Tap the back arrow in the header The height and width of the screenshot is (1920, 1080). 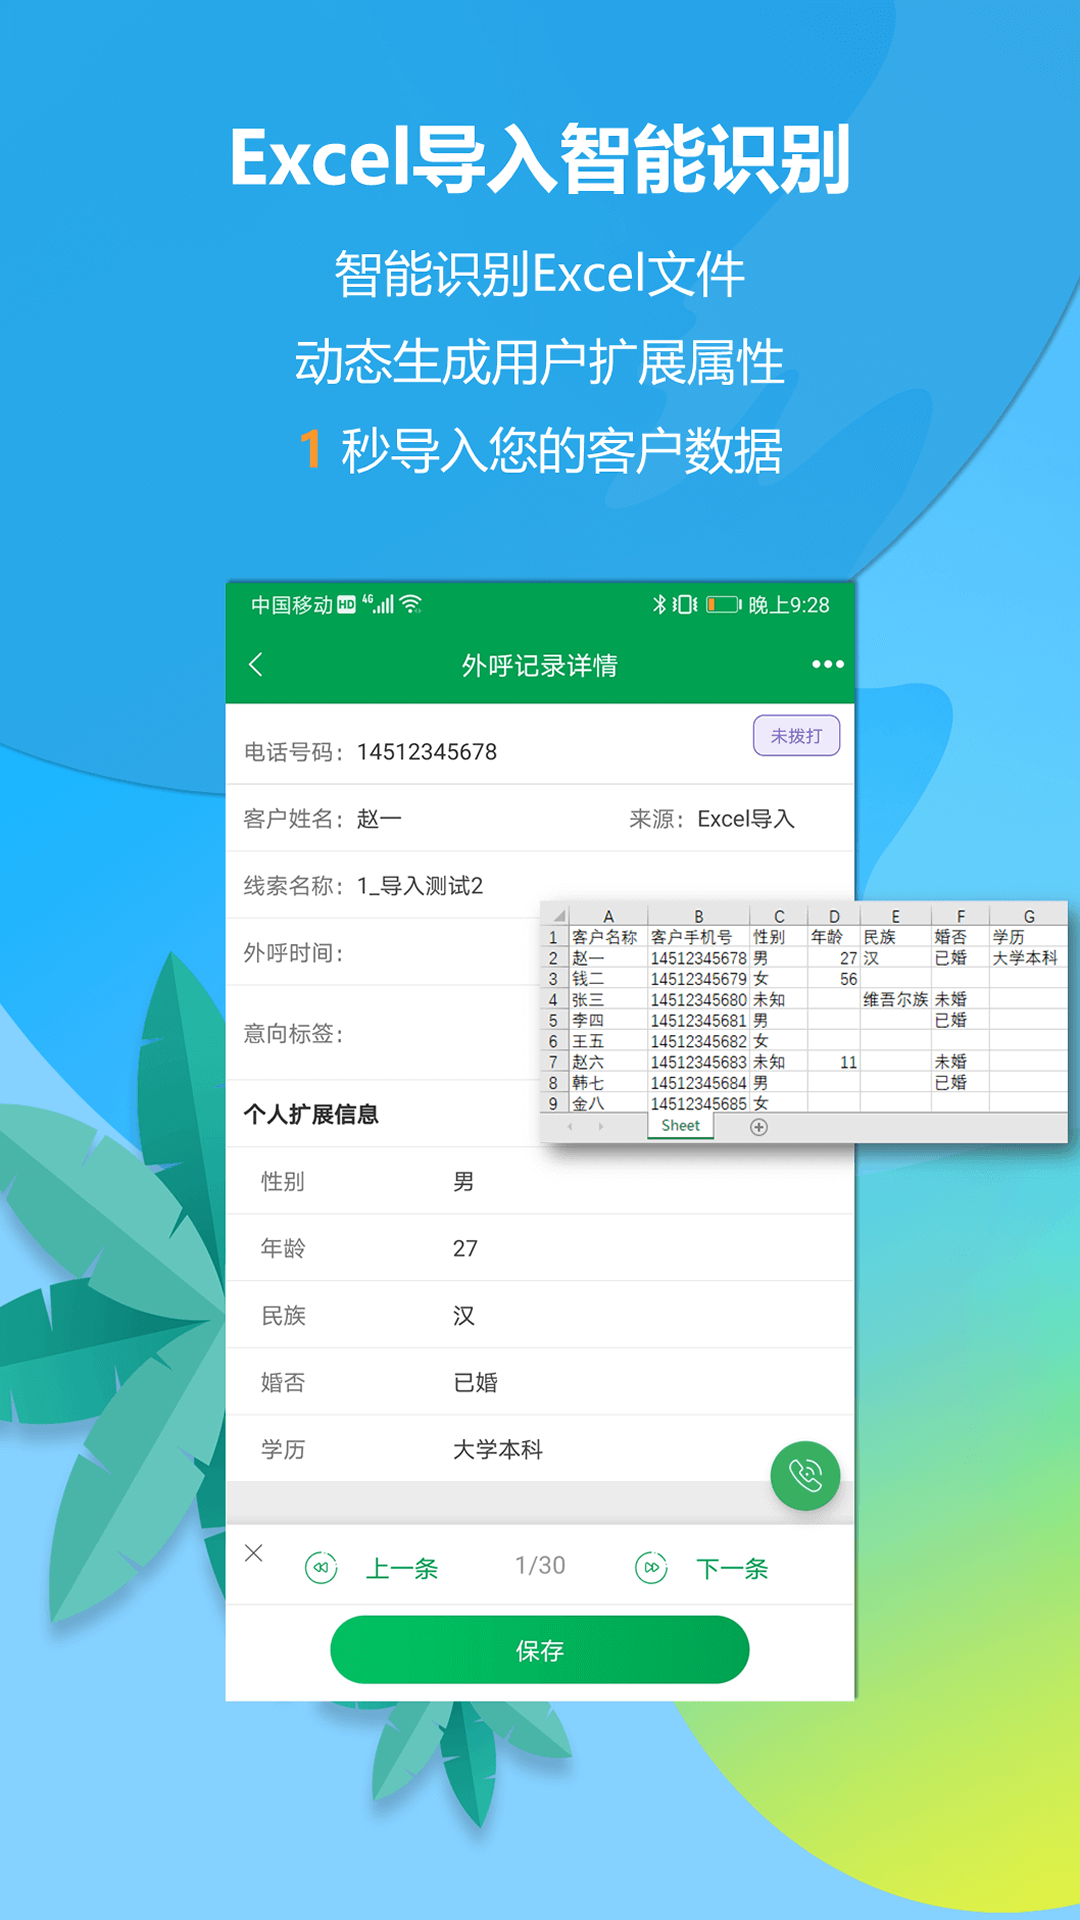click(x=256, y=665)
